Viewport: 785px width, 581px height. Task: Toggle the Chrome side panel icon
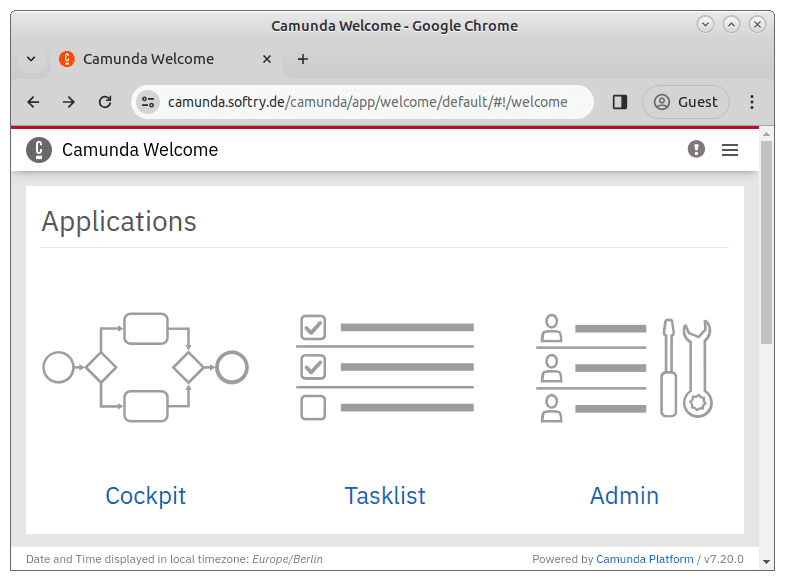point(620,102)
